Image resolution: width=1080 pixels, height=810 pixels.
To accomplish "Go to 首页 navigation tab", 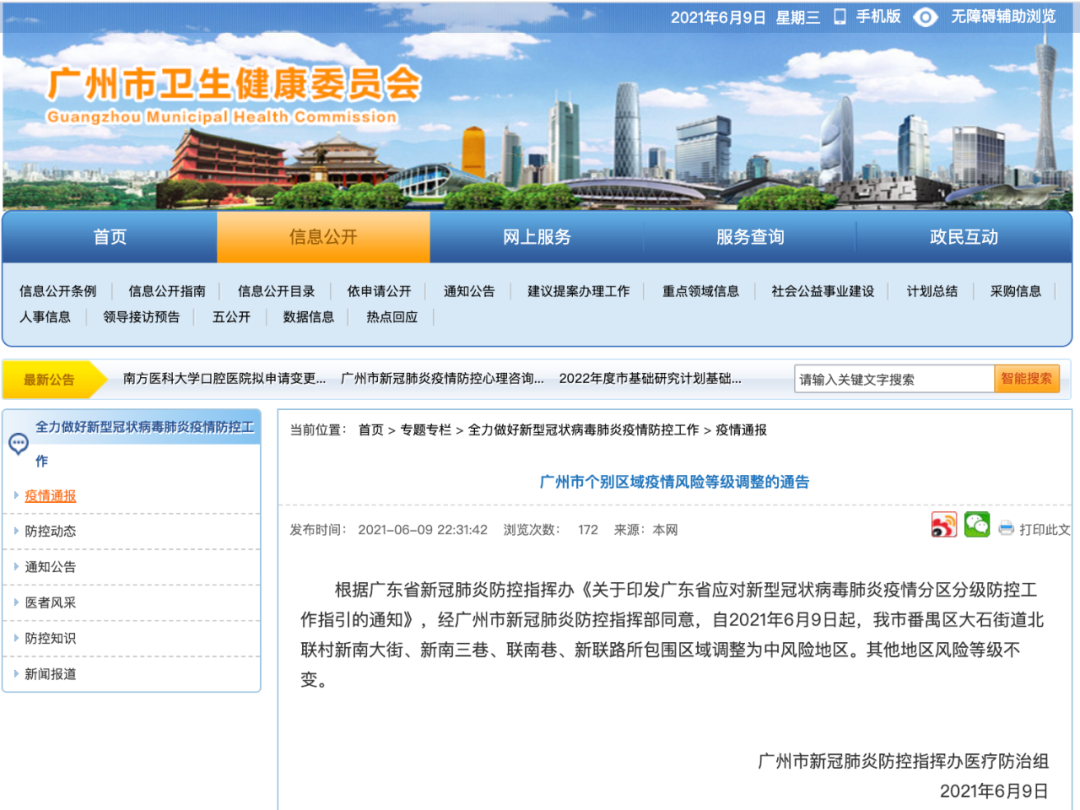I will 110,237.
